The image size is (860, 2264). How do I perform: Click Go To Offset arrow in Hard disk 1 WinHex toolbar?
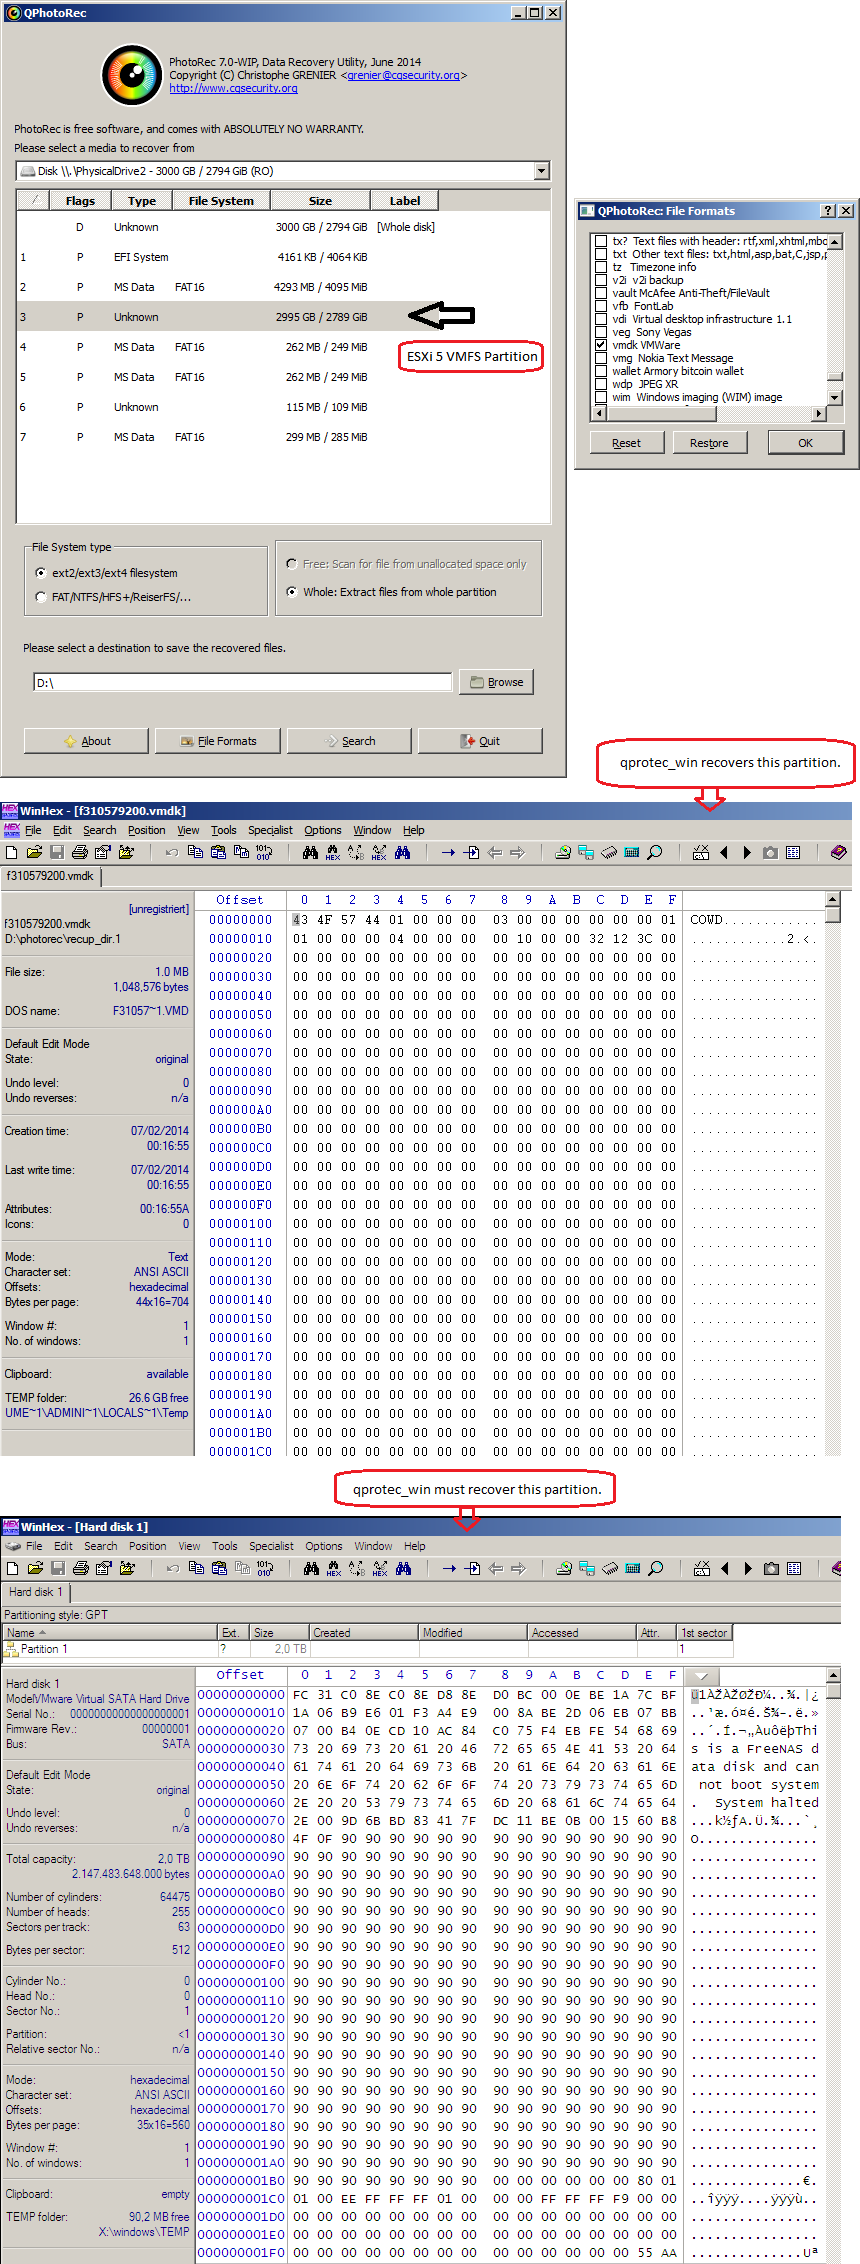449,1568
